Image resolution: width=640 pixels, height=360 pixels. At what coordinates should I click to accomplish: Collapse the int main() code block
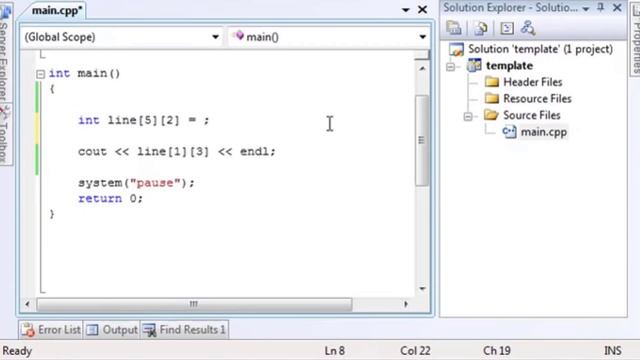coord(40,74)
